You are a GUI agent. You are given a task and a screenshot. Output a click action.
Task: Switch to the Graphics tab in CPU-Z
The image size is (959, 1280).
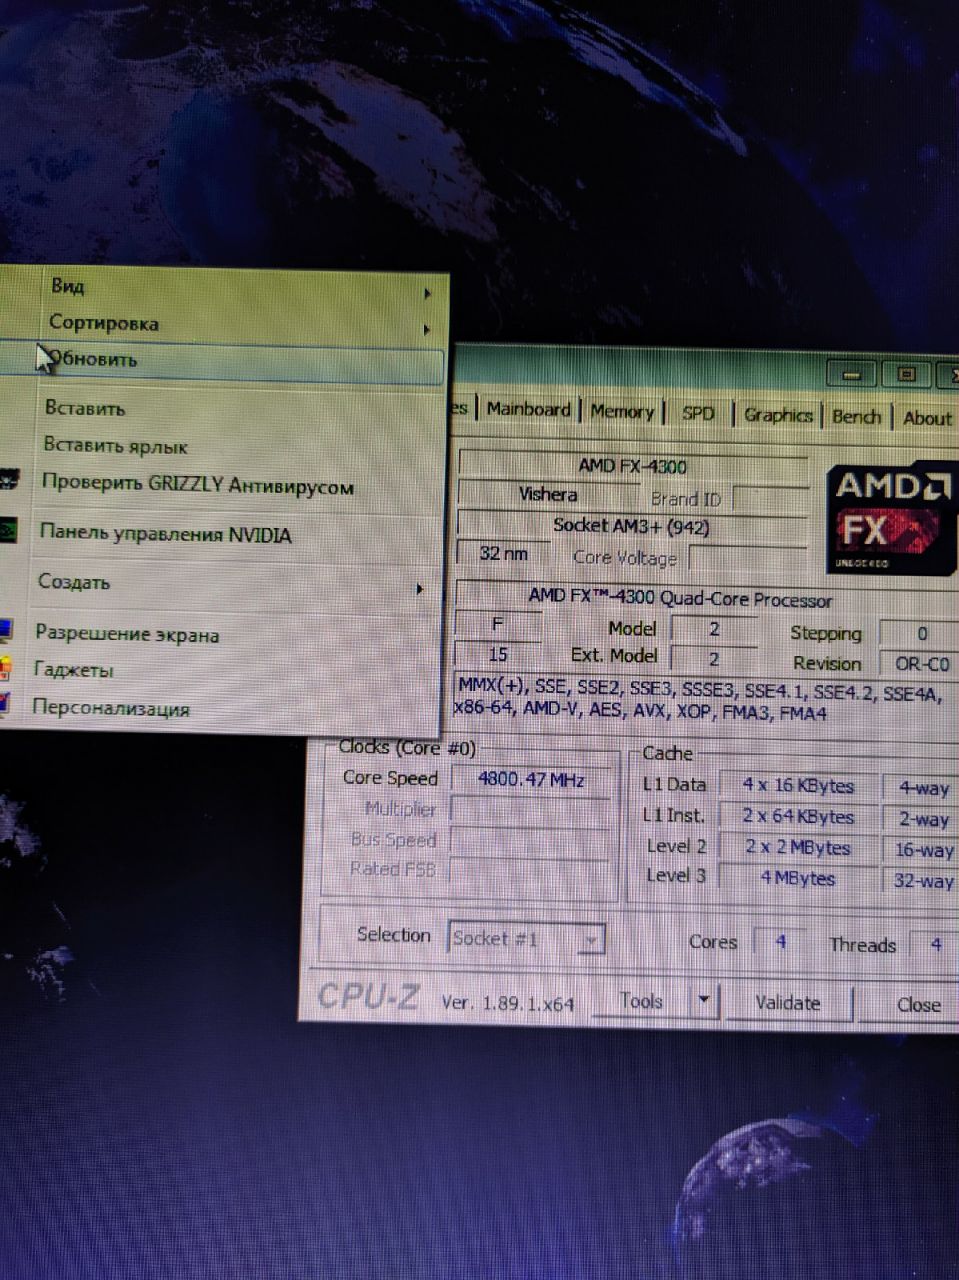(777, 414)
